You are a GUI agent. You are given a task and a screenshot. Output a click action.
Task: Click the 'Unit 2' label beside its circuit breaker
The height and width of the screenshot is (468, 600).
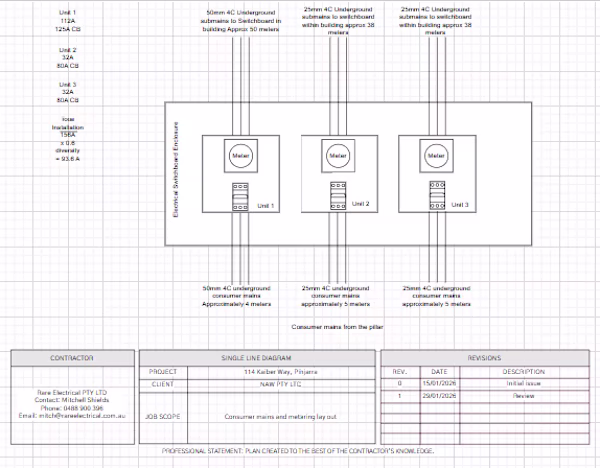click(x=360, y=204)
